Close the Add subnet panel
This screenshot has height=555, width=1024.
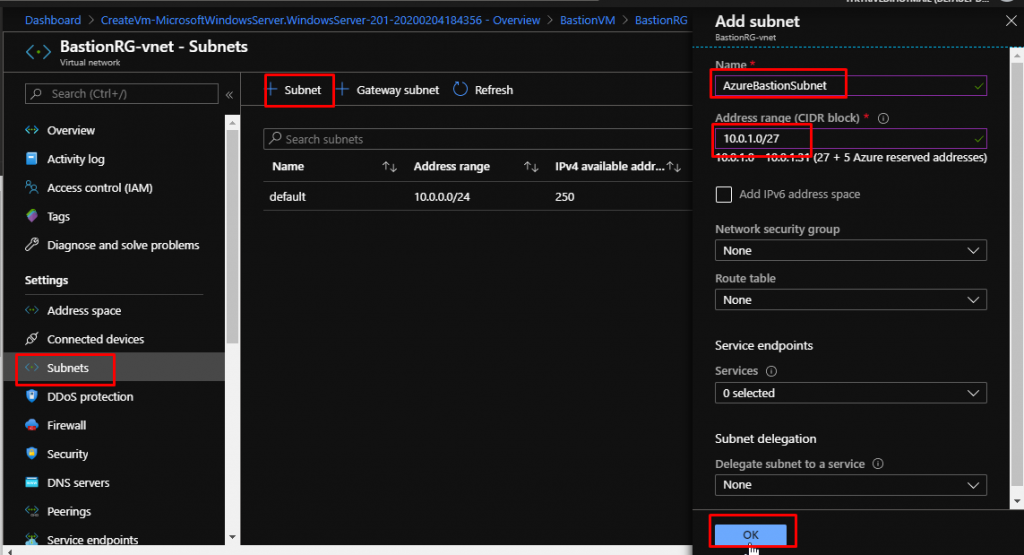point(1011,21)
